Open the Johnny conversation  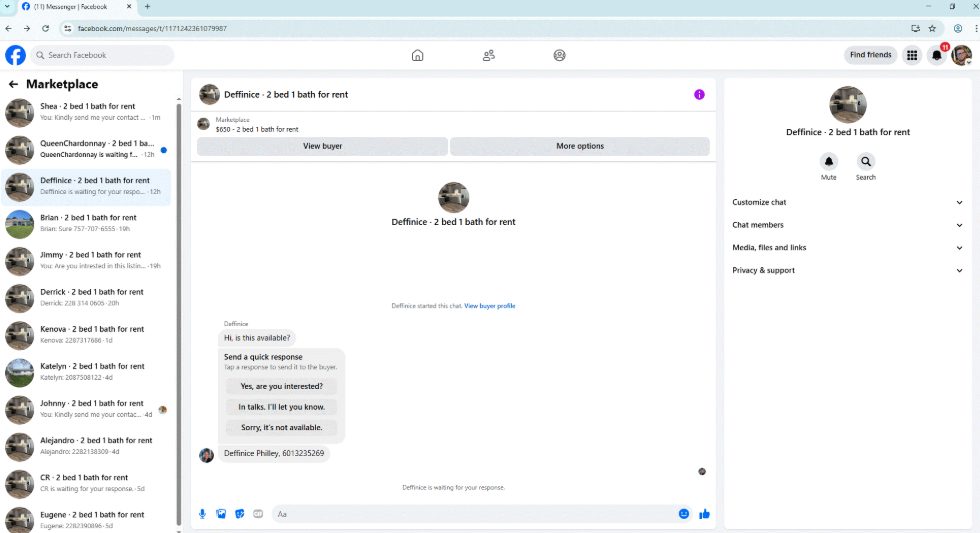coord(86,409)
